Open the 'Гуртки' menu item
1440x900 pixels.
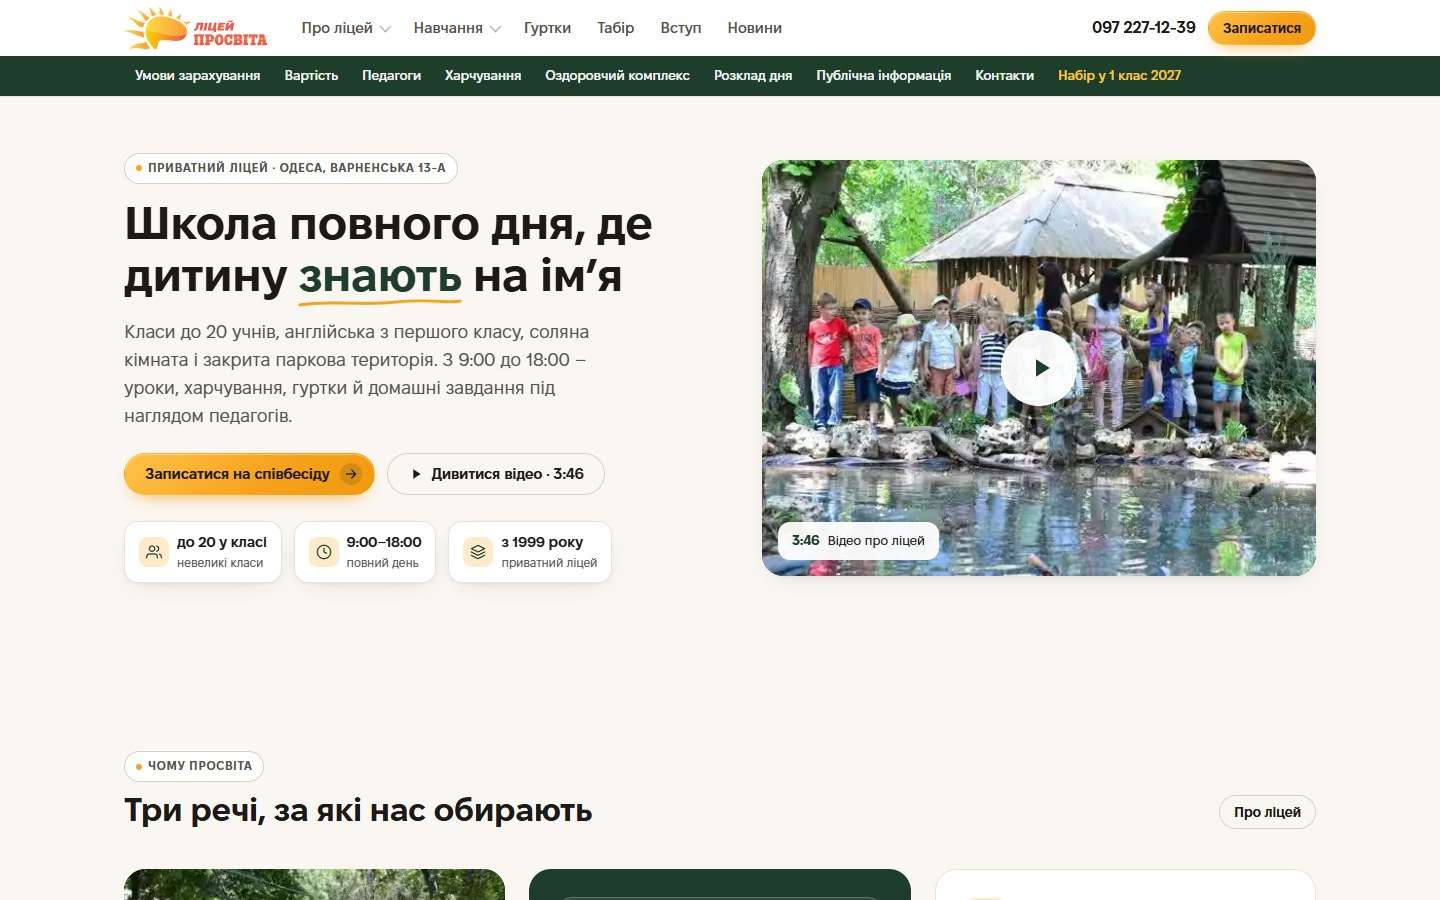547,28
